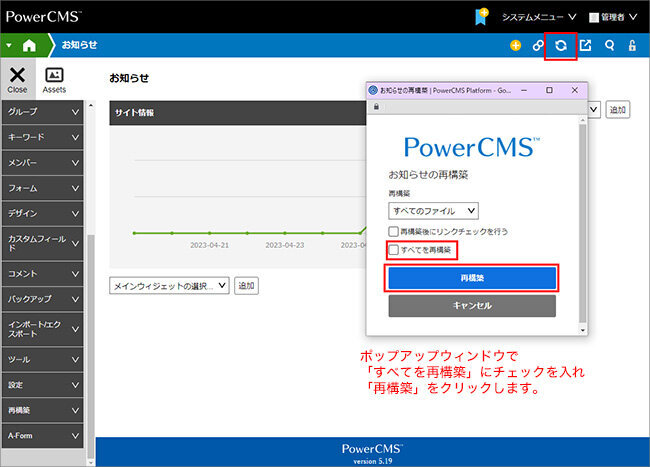Open the external view site icon

coord(585,45)
